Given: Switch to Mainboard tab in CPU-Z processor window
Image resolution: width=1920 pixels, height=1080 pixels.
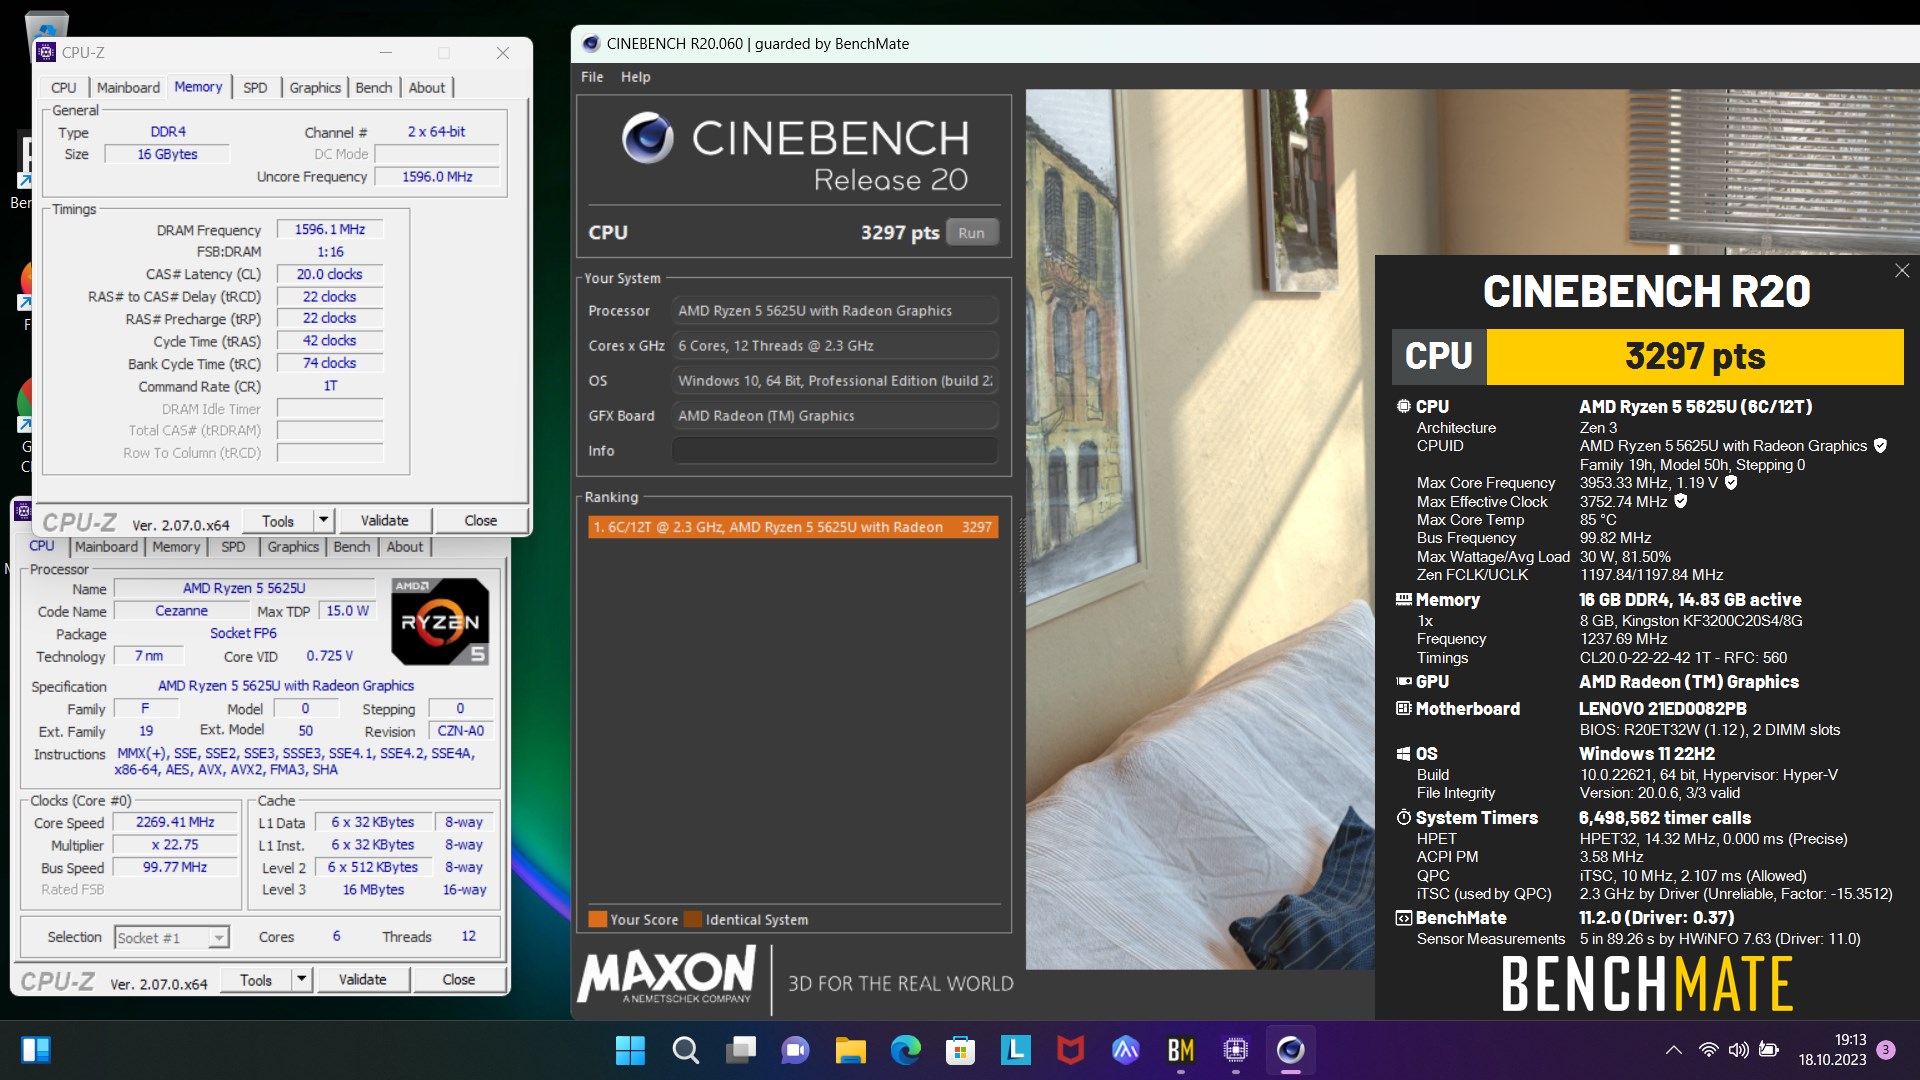Looking at the screenshot, I should (106, 547).
